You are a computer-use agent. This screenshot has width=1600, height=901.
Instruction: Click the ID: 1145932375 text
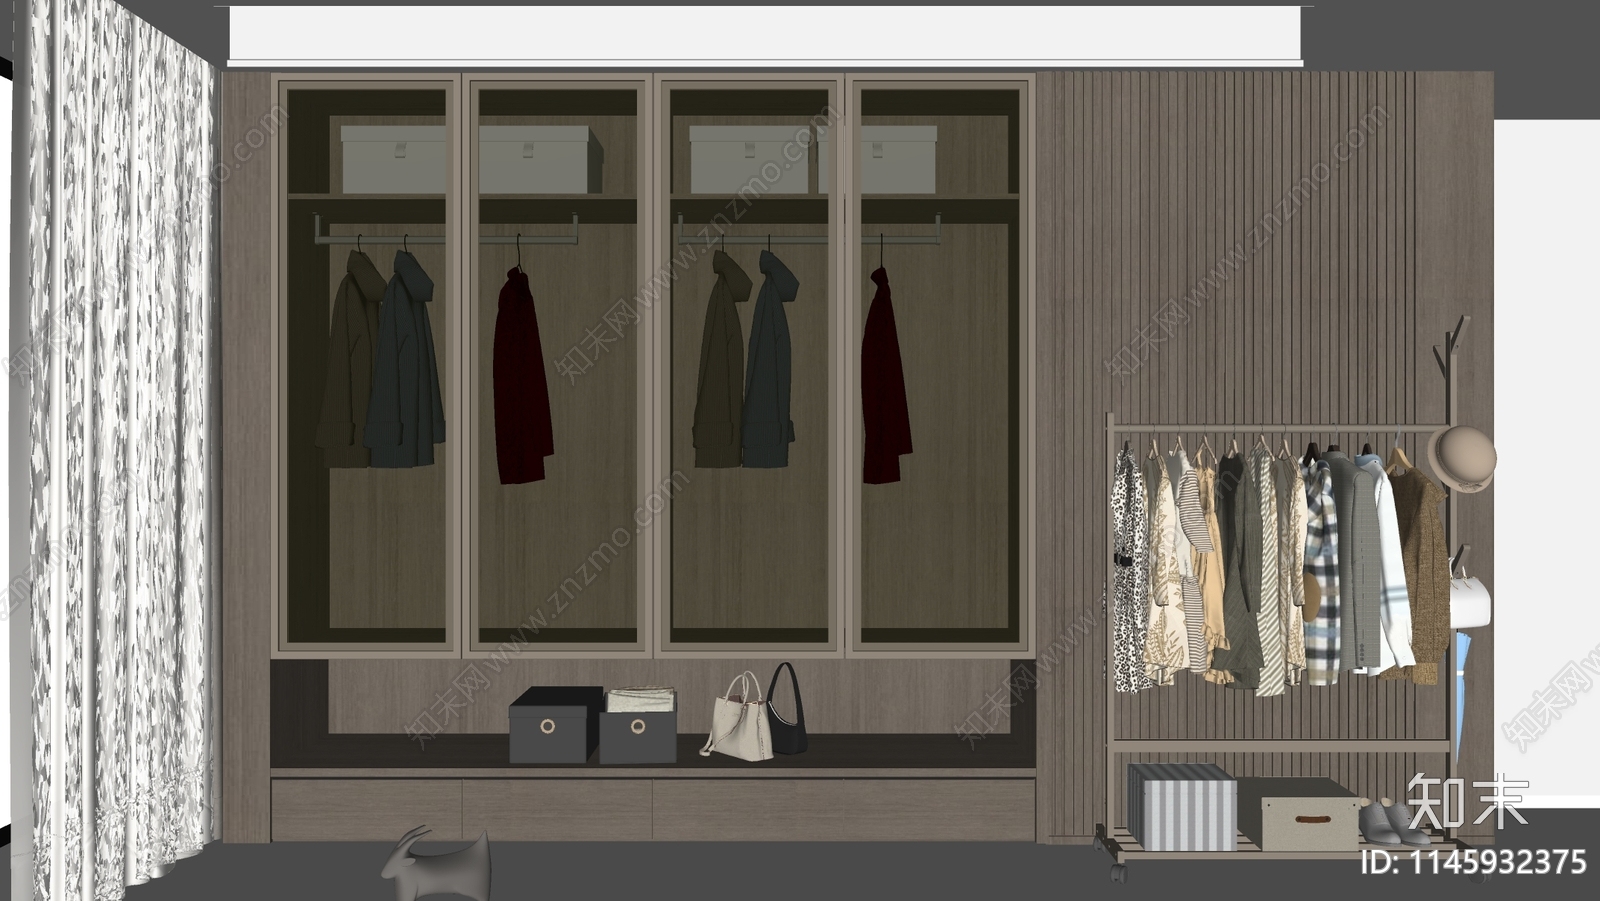[1473, 861]
